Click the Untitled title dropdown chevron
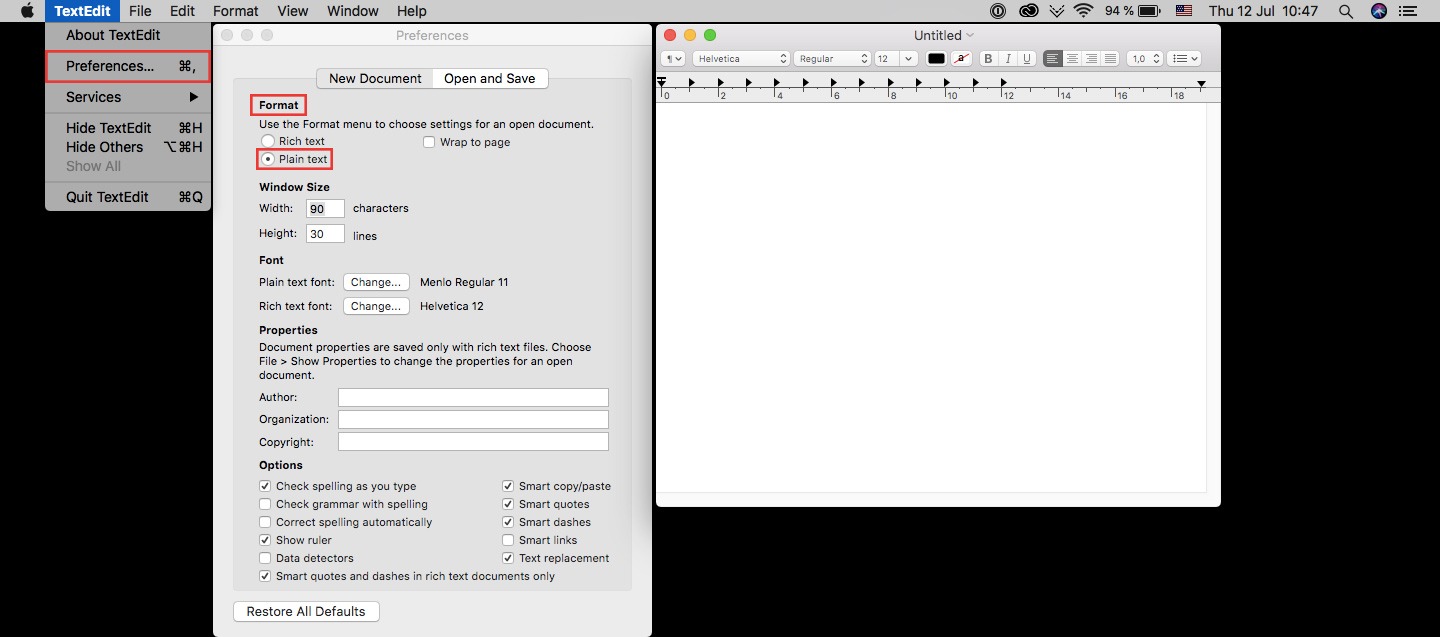Image resolution: width=1440 pixels, height=637 pixels. coord(970,35)
